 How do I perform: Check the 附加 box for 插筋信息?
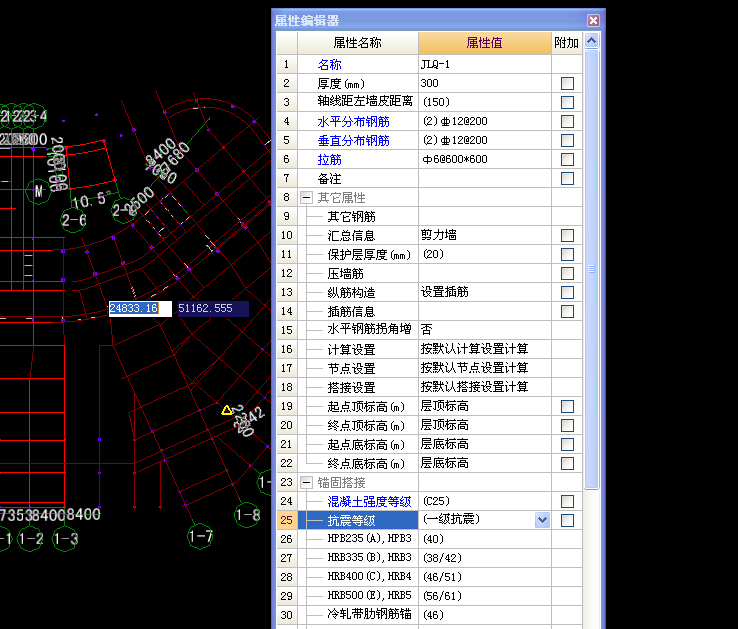(x=567, y=311)
